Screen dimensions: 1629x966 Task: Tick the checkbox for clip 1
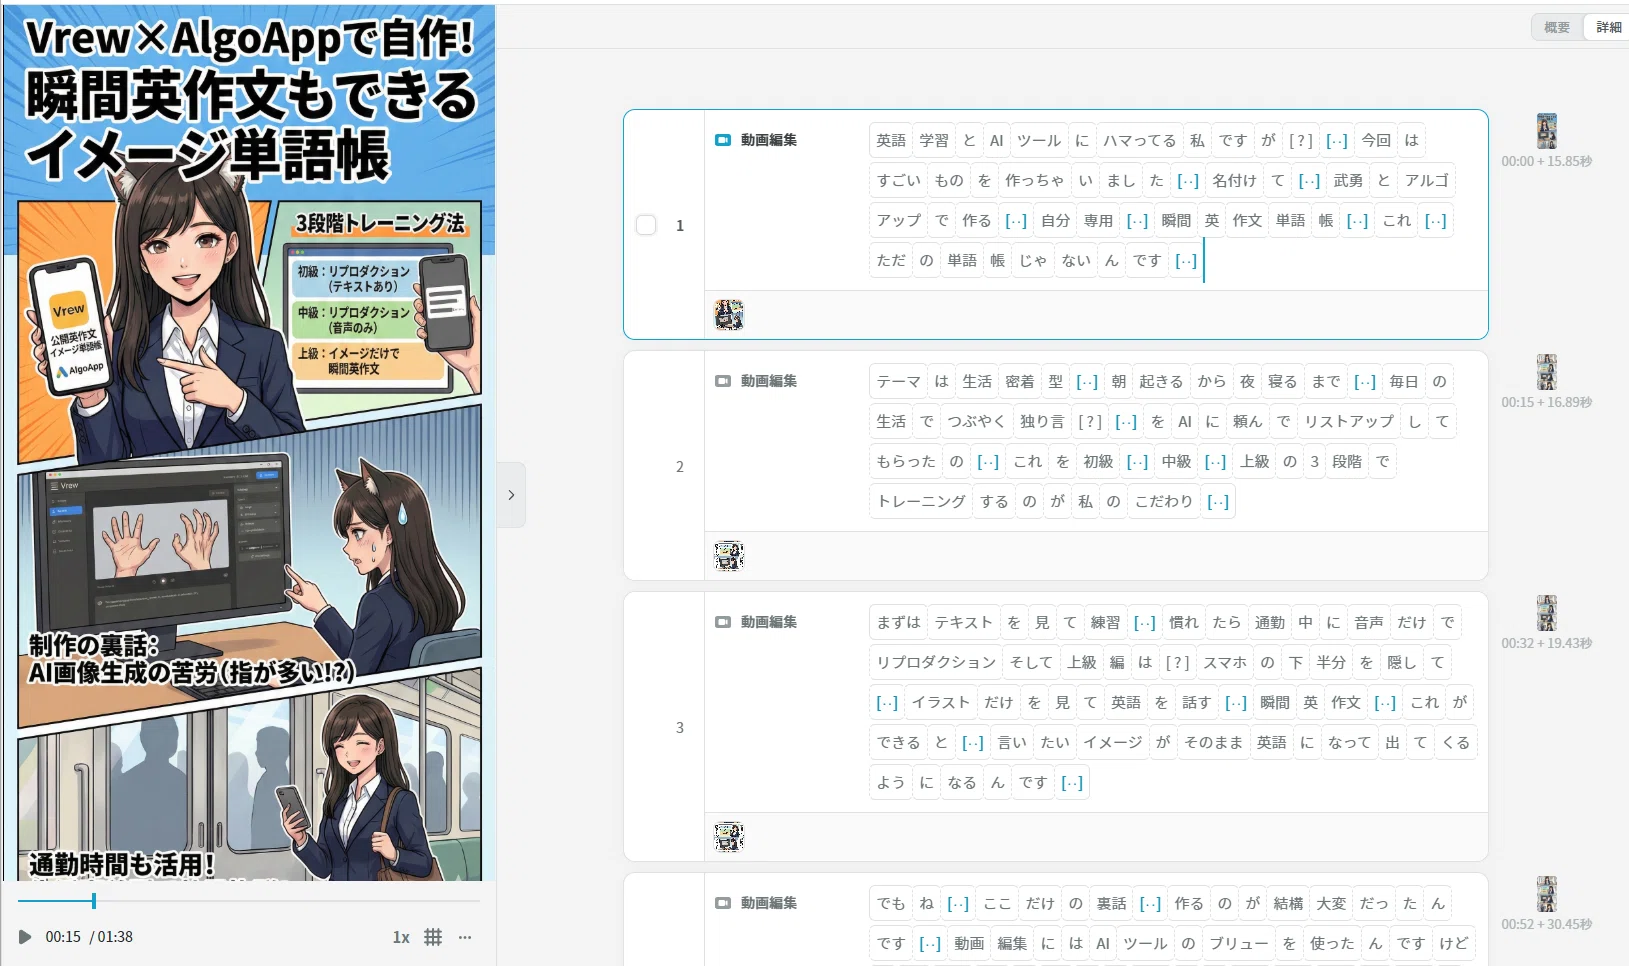pyautogui.click(x=646, y=225)
